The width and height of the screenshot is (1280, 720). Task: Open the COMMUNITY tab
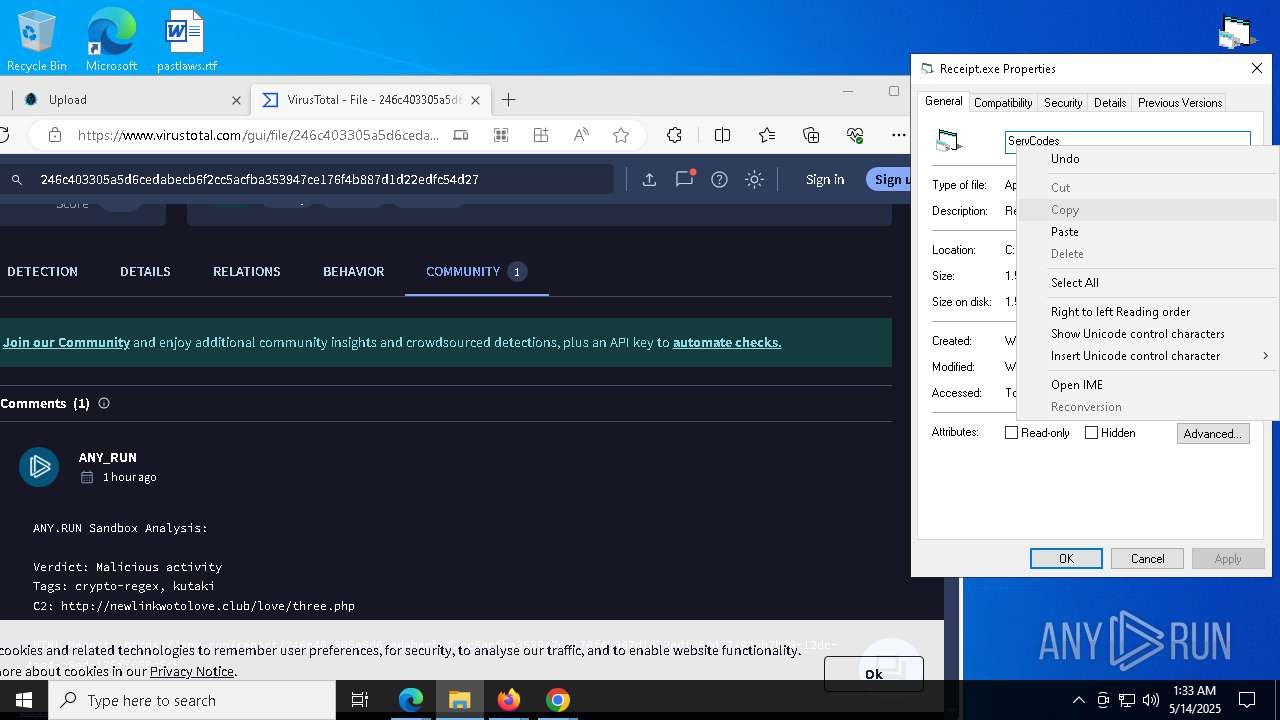[x=476, y=271]
